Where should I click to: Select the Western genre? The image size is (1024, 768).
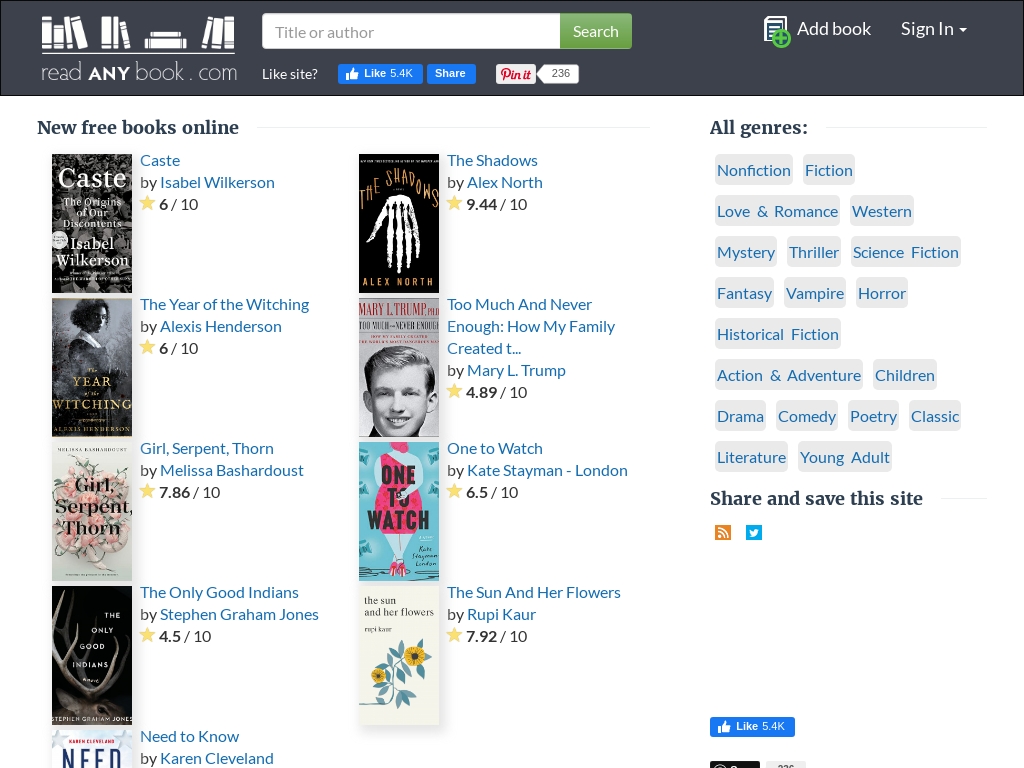[882, 212]
